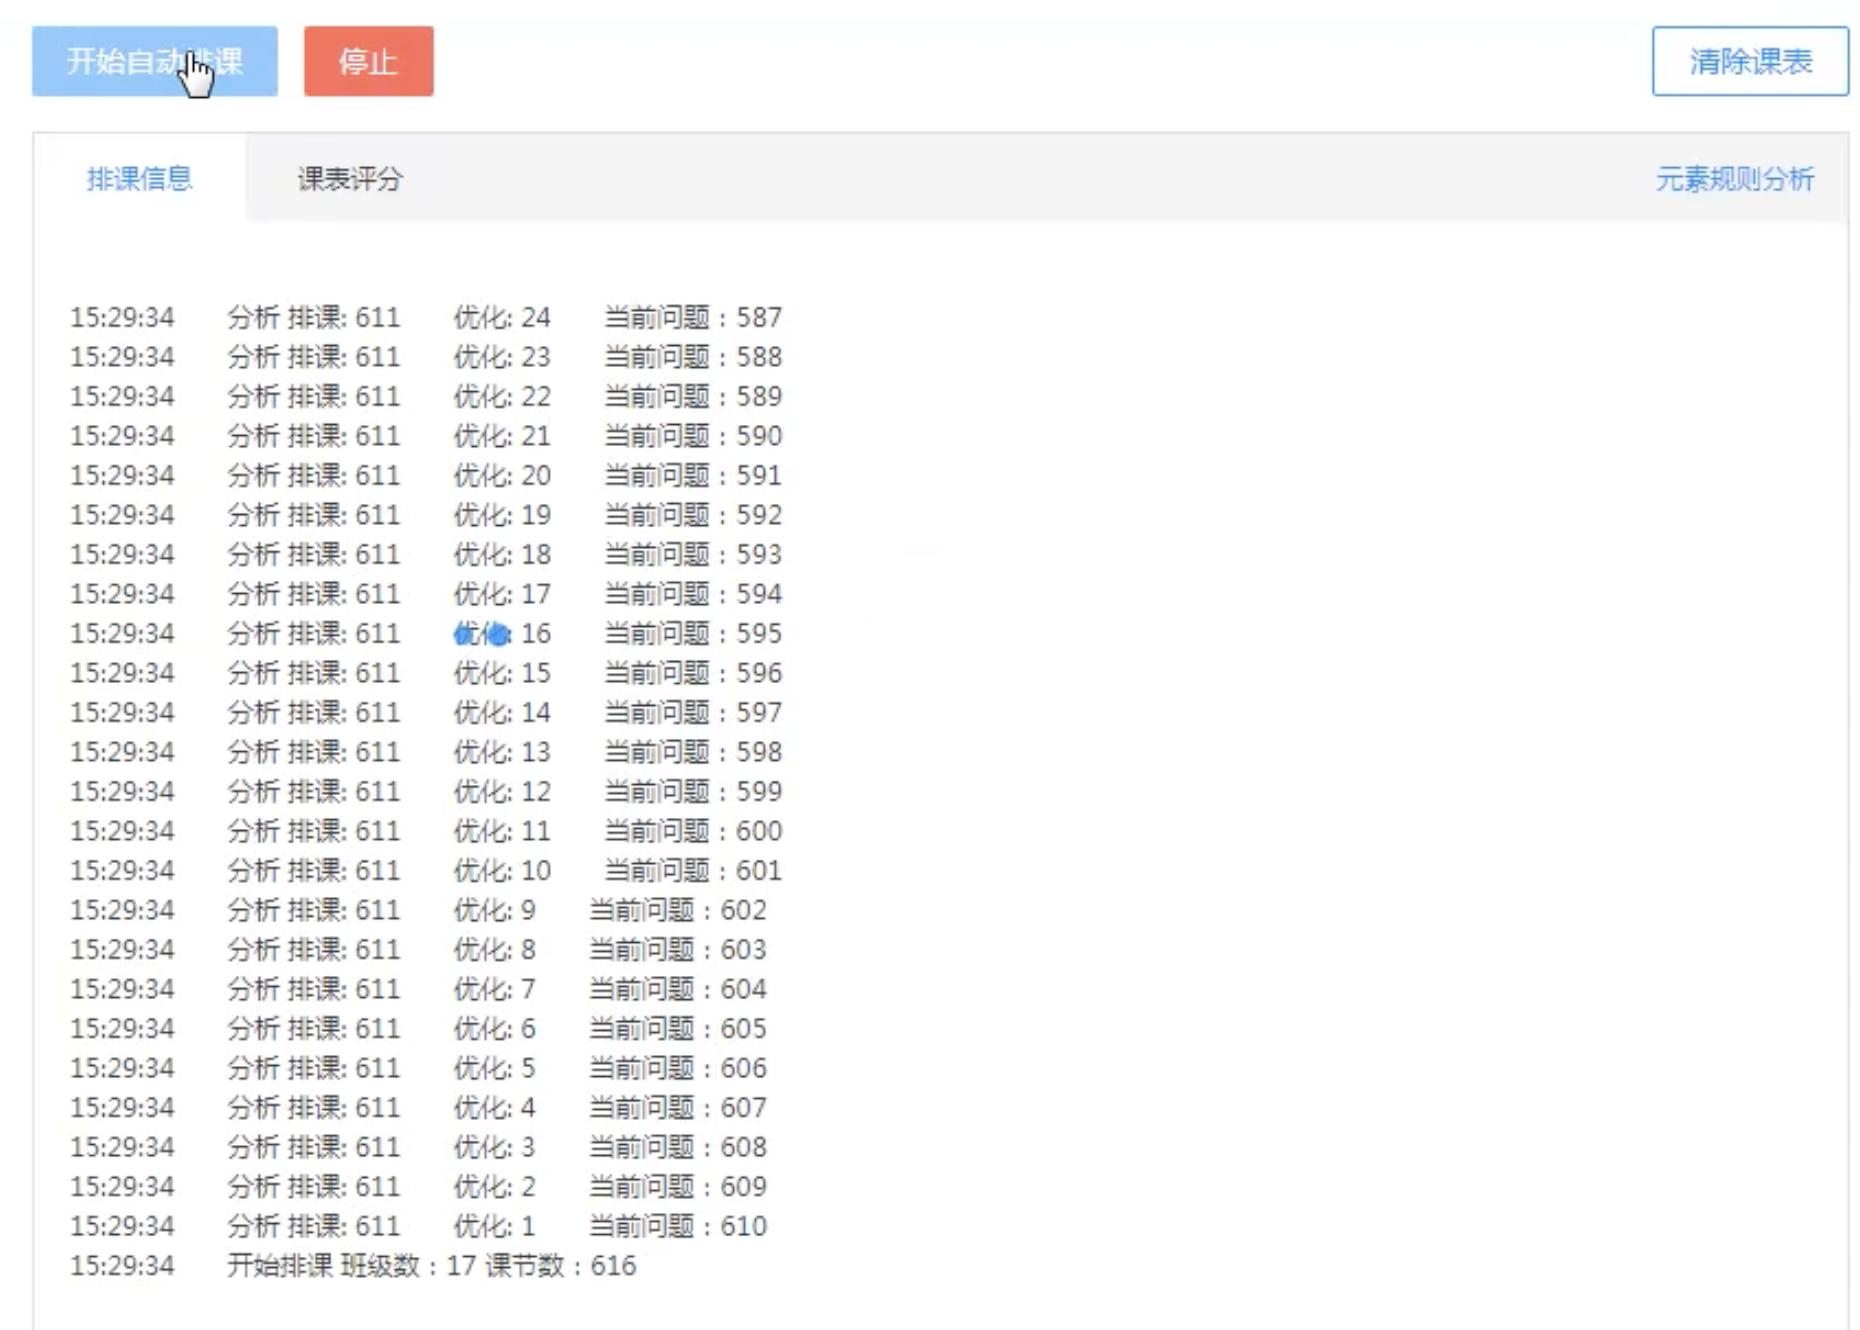Click the text 优化: 14

[x=502, y=712]
